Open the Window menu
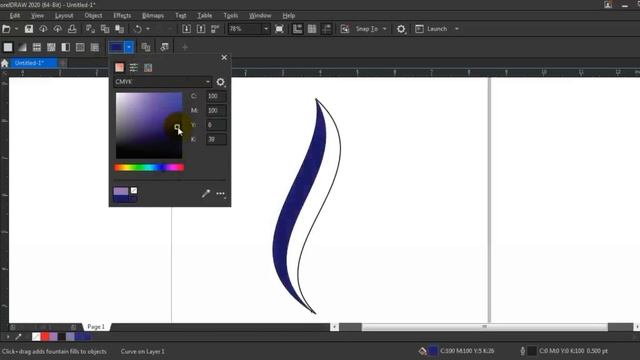The width and height of the screenshot is (640, 360). pos(260,16)
